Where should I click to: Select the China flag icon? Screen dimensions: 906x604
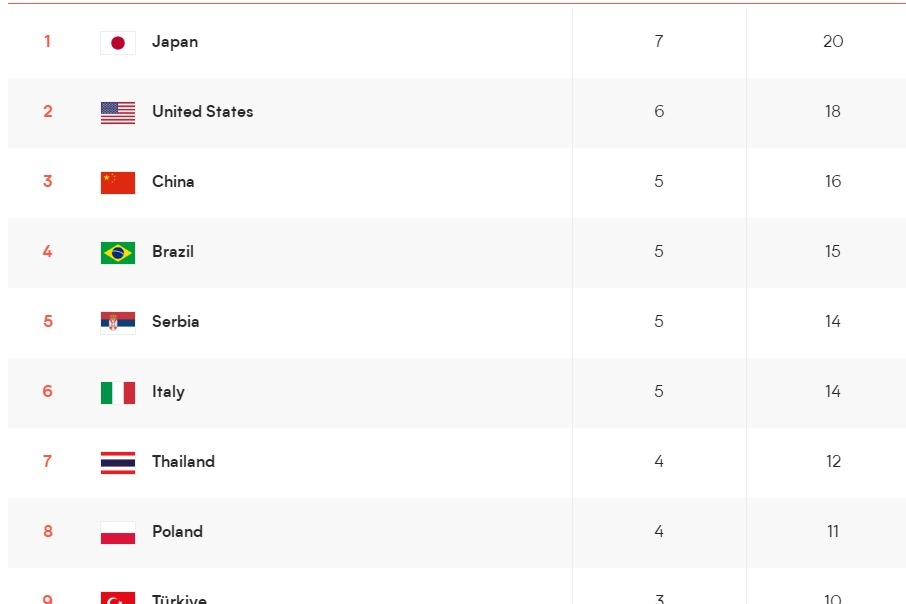(118, 183)
